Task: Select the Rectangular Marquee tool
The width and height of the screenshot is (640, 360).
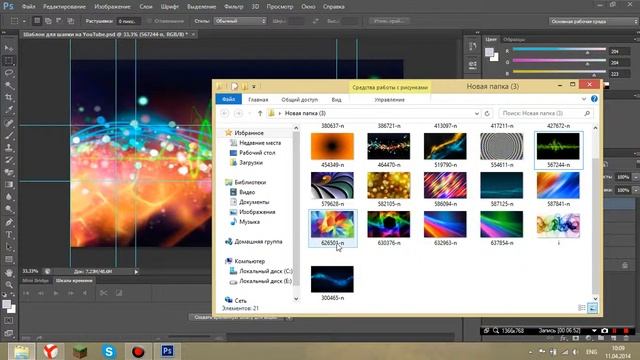Action: click(x=9, y=61)
